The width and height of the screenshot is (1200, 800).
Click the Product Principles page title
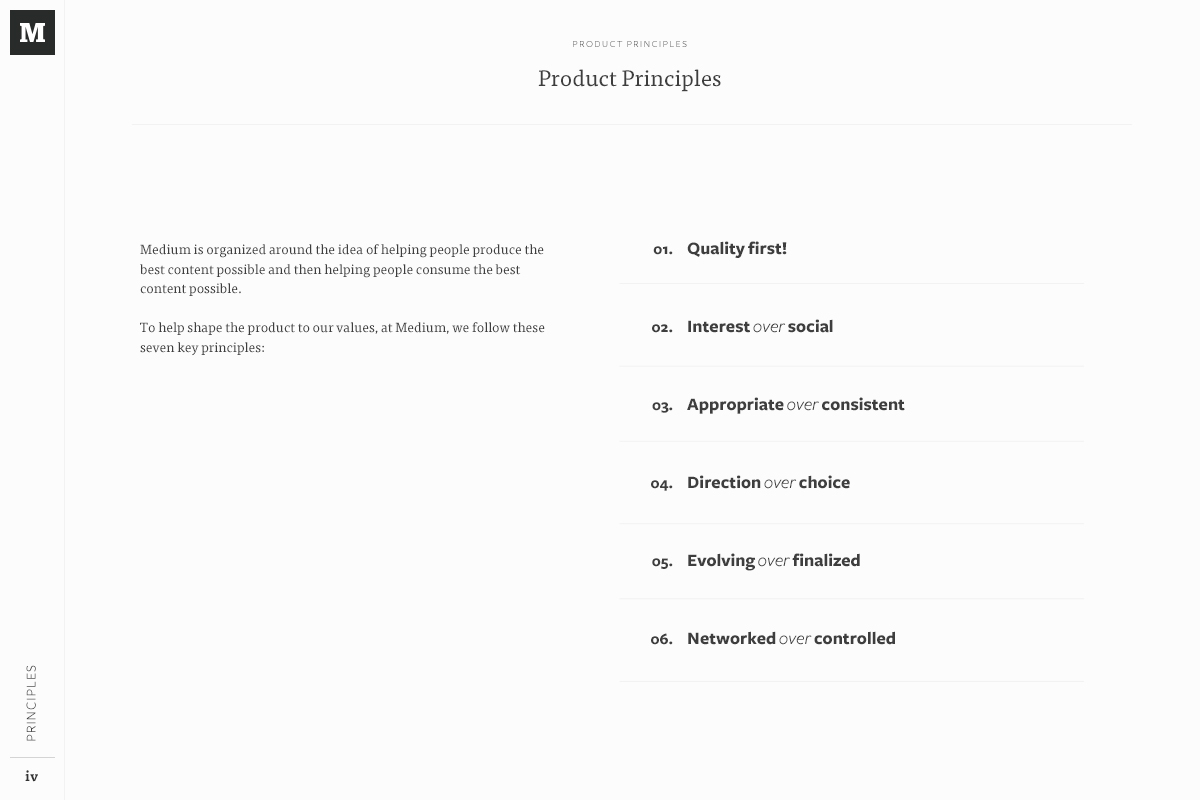629,79
